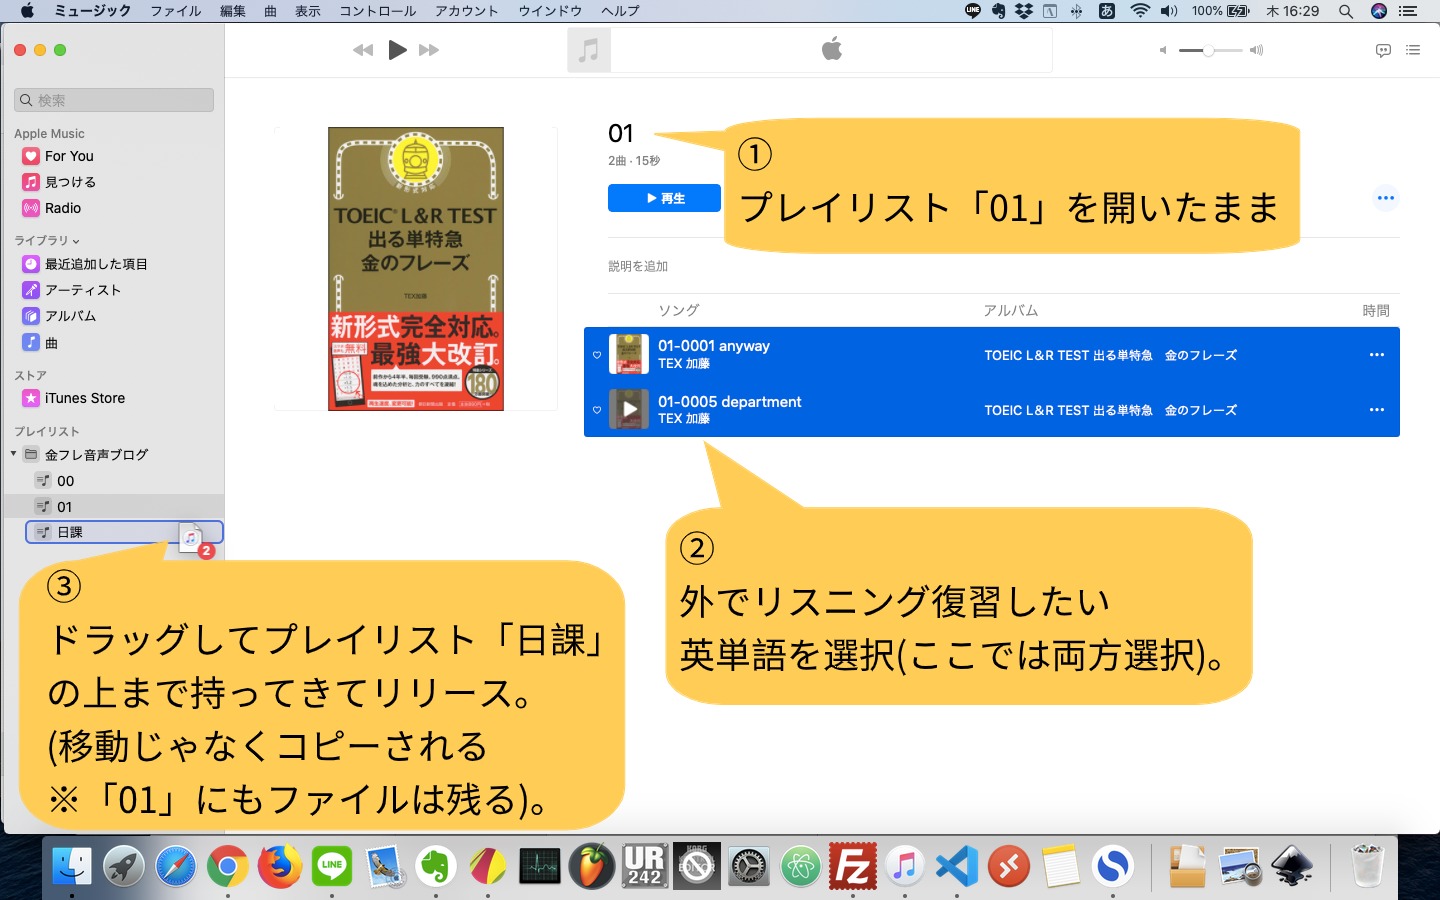Open the アカウント menu

point(466,11)
